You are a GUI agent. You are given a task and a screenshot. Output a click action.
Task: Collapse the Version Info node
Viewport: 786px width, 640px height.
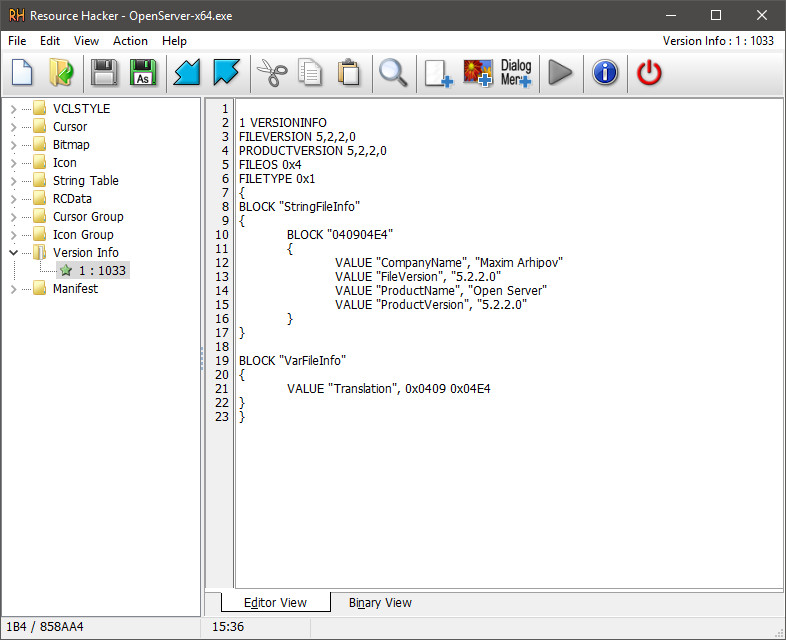pos(13,253)
